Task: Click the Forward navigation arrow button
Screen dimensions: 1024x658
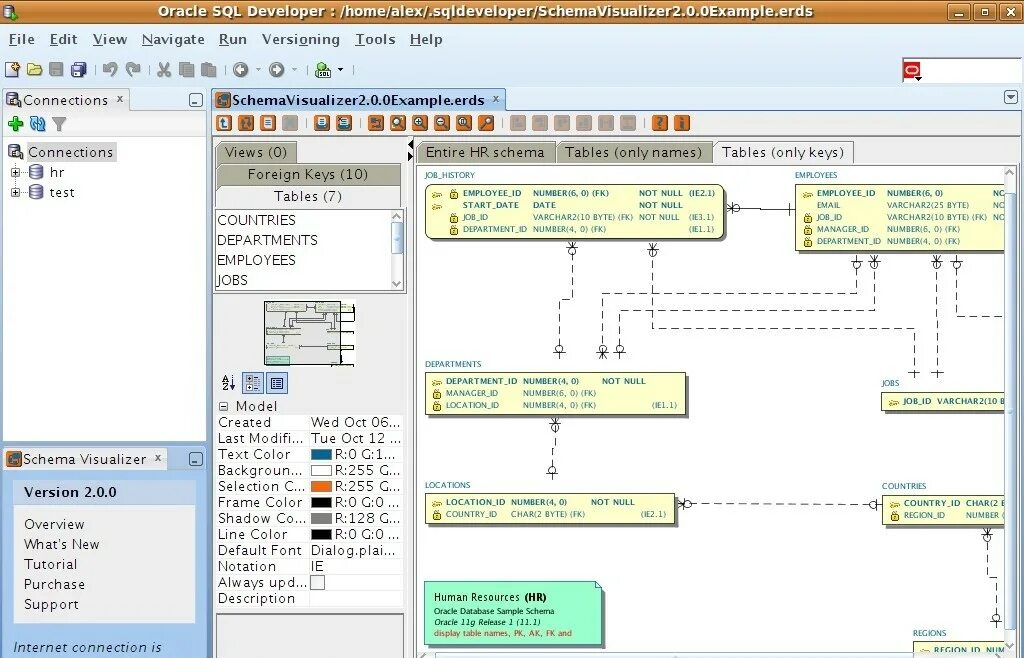Action: 277,69
